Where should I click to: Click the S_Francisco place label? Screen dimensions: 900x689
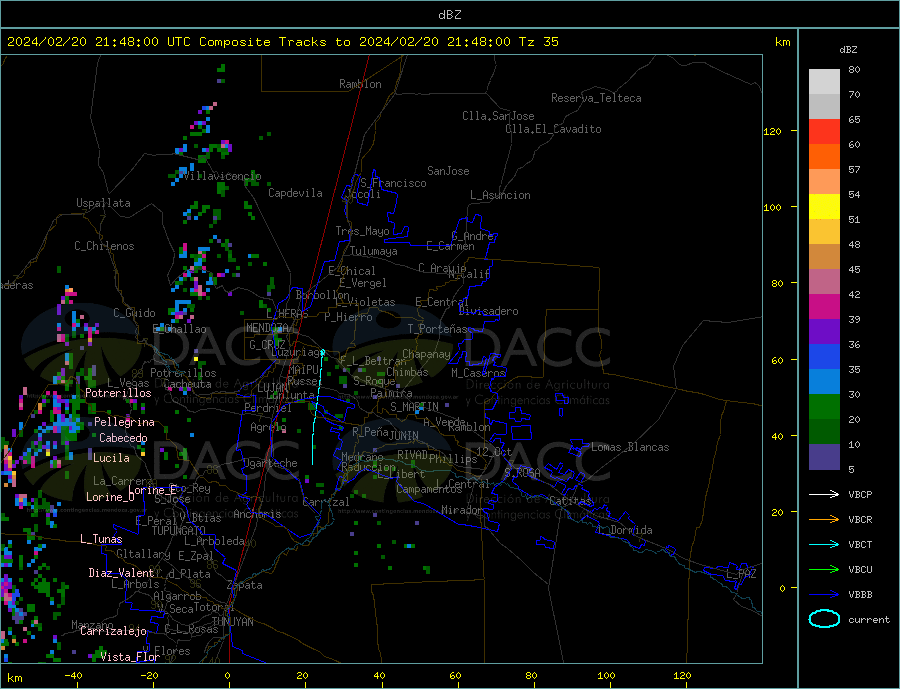(393, 184)
